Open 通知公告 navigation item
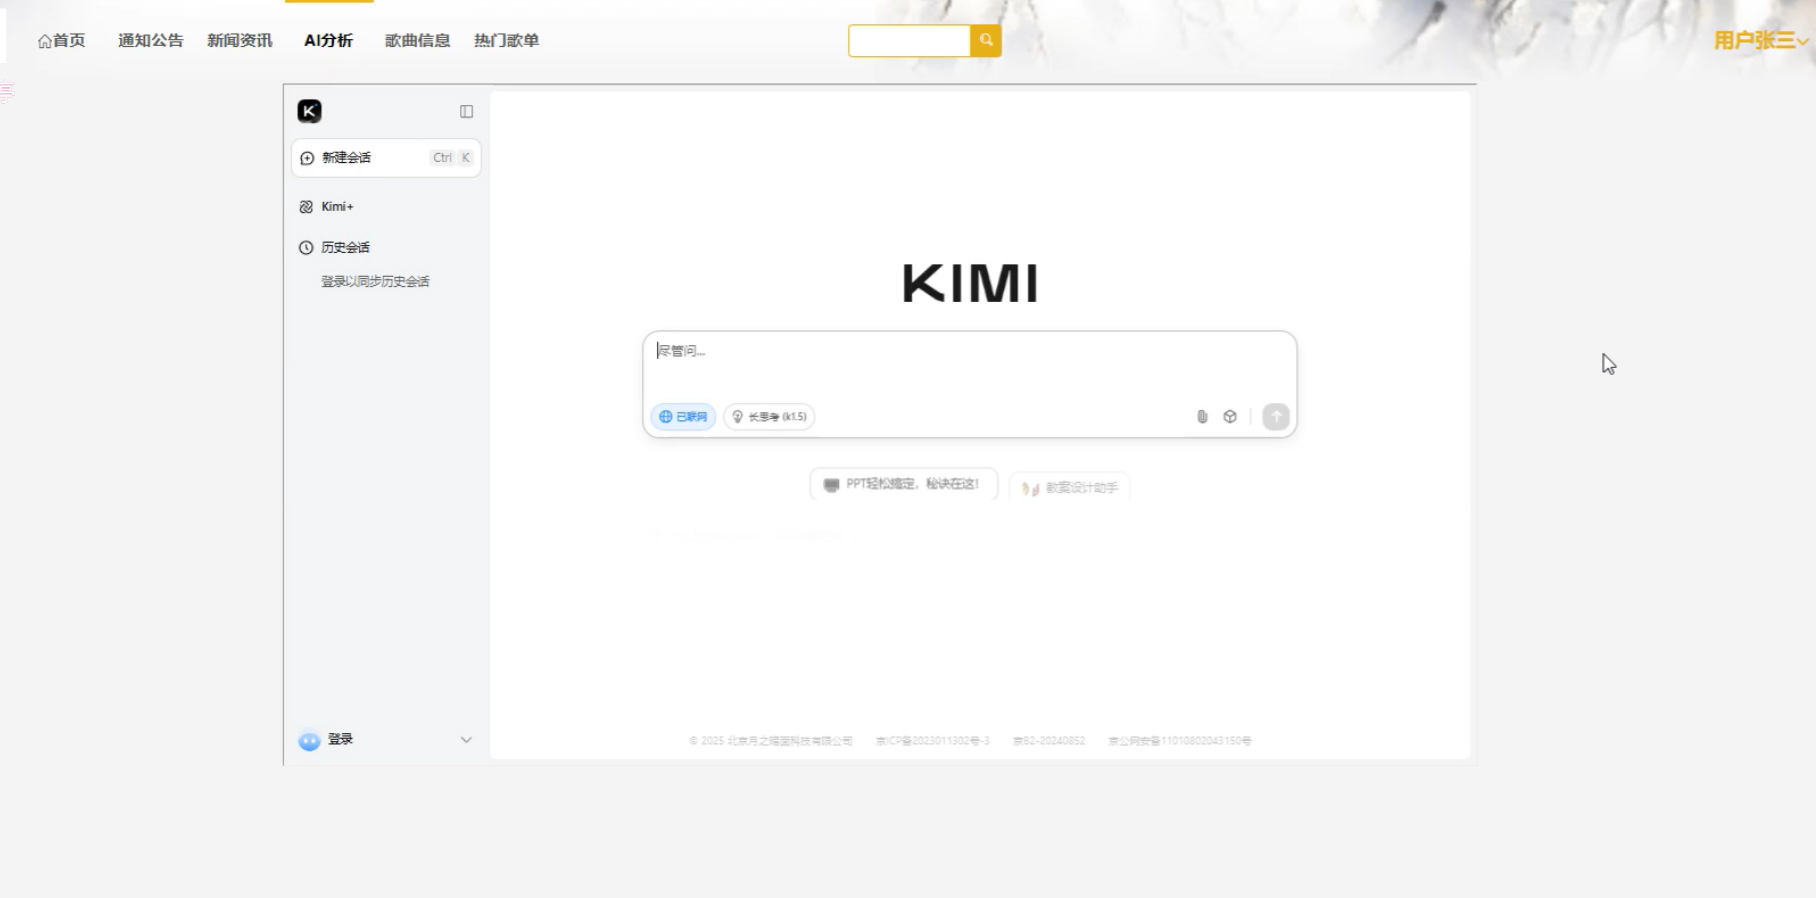The height and width of the screenshot is (898, 1816). [151, 41]
